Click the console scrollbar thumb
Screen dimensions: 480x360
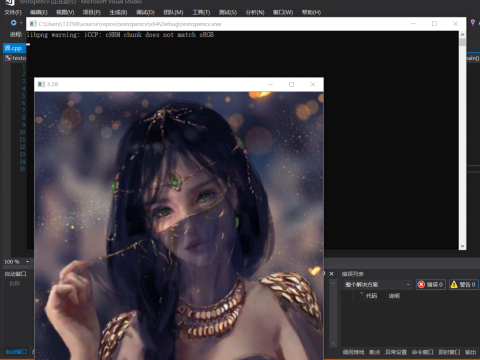pos(462,42)
